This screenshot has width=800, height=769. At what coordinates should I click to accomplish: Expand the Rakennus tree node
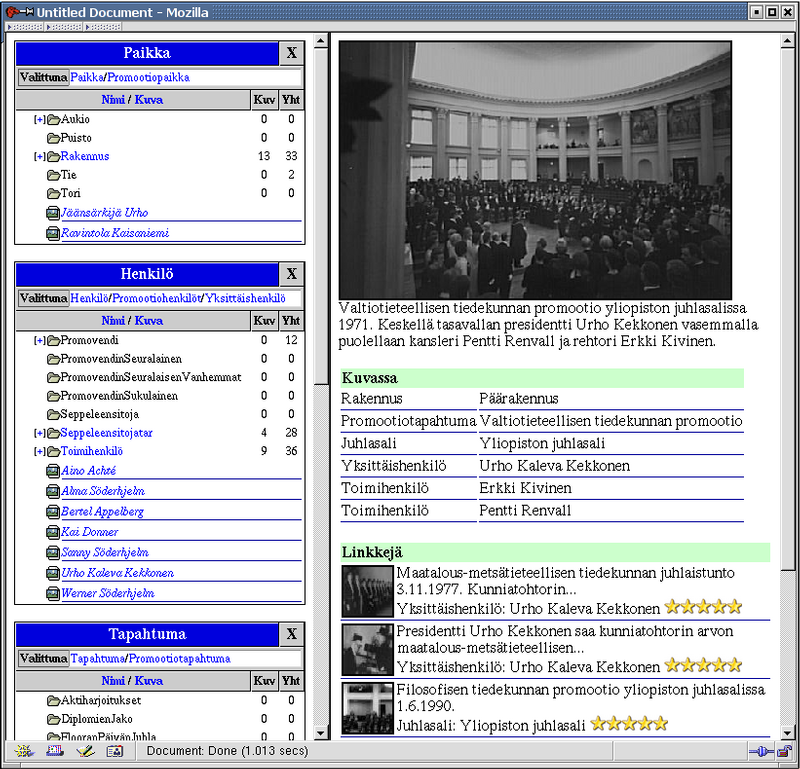[39, 156]
